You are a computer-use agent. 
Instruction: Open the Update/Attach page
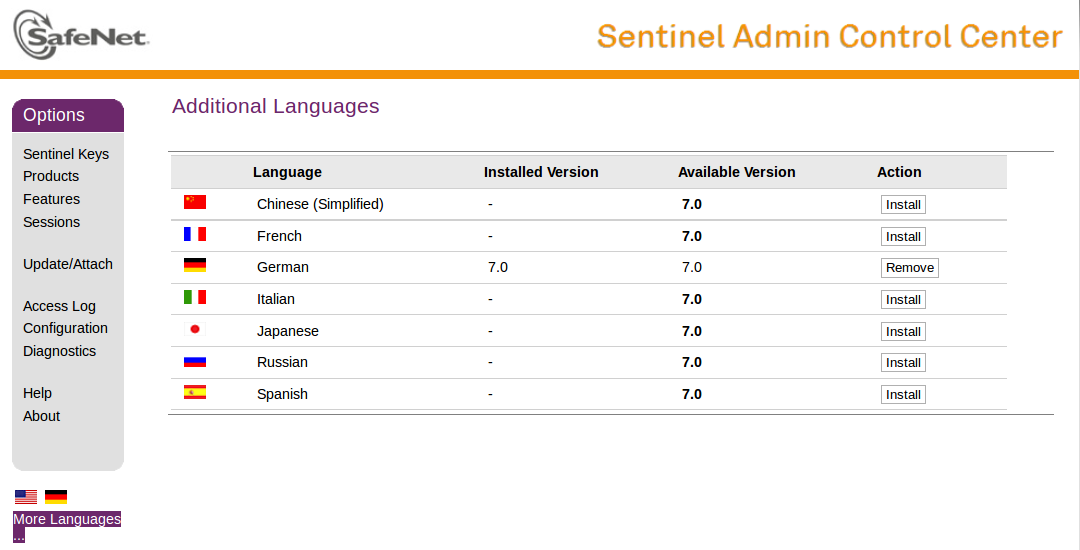68,264
